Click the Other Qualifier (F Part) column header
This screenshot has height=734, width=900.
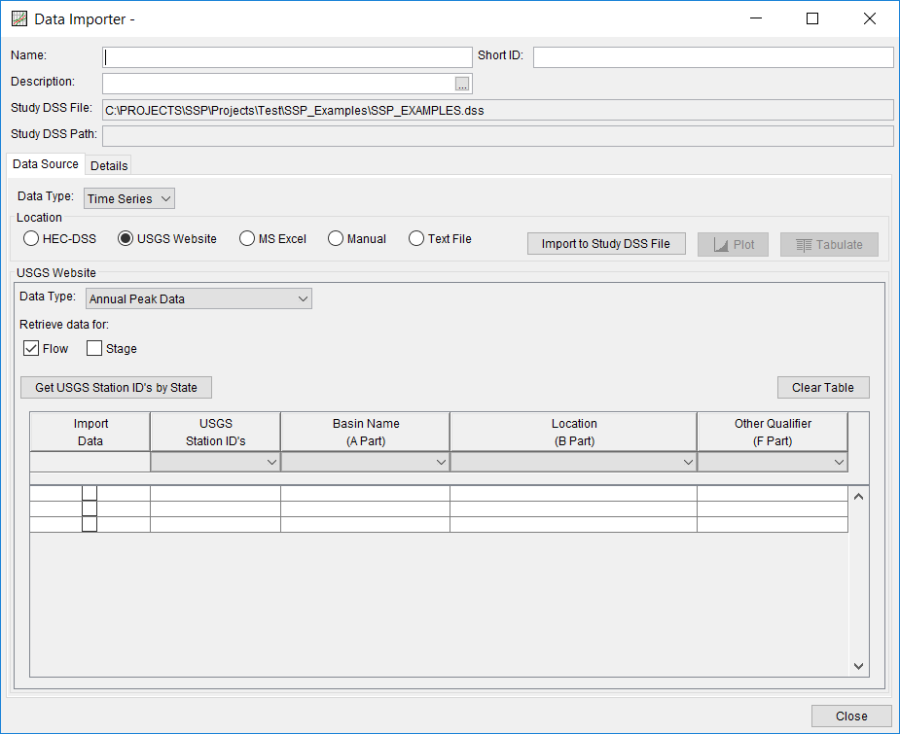pyautogui.click(x=773, y=432)
